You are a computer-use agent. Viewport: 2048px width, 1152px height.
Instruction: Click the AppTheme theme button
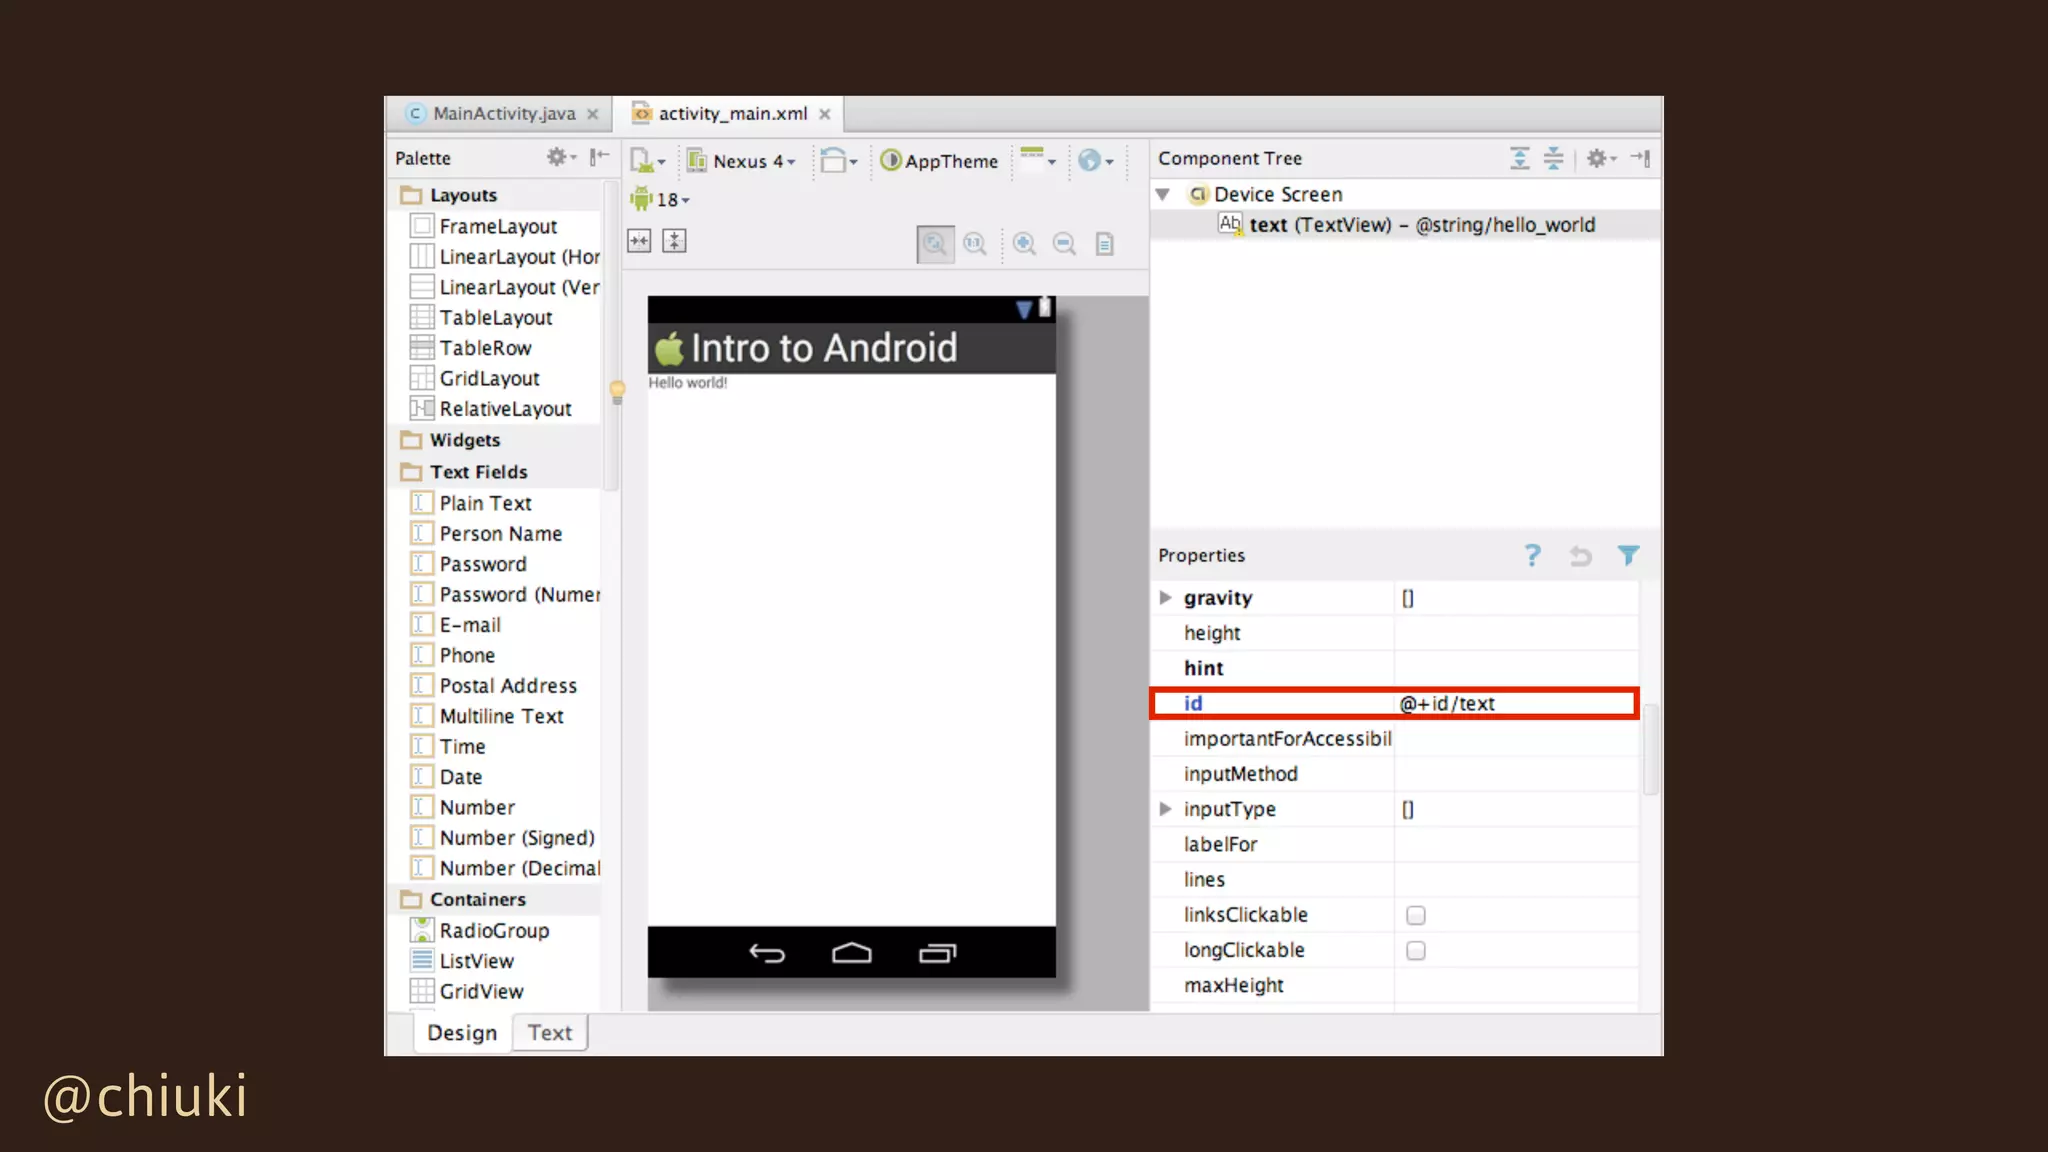pos(940,161)
